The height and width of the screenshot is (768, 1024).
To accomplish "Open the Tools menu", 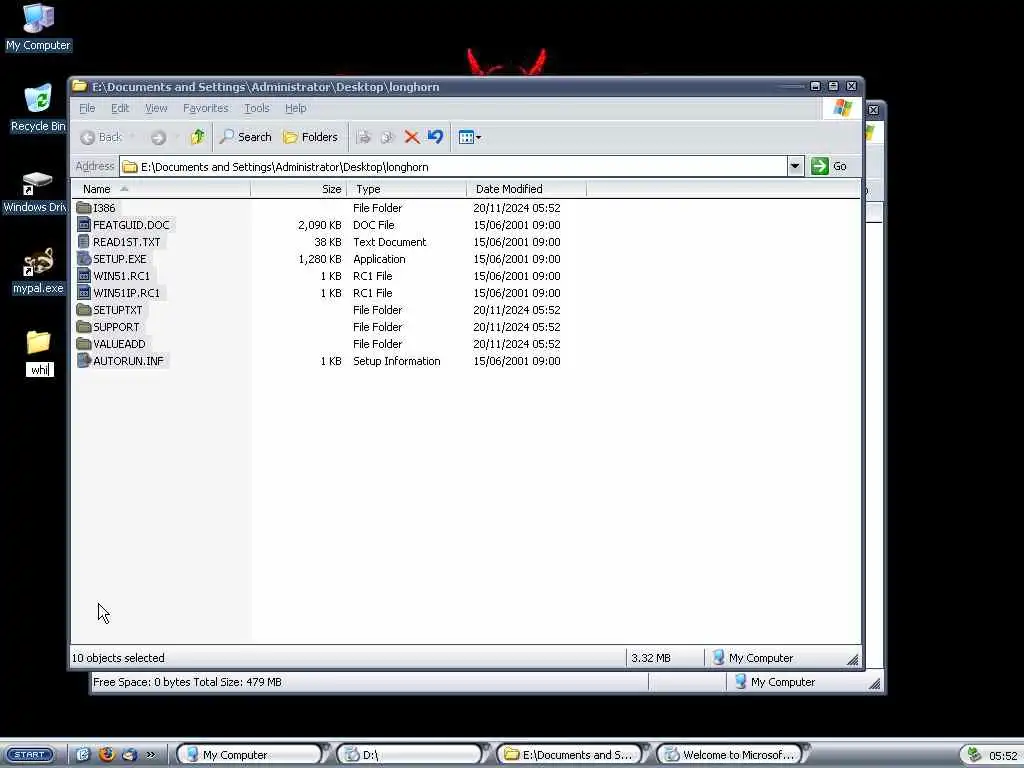I will pos(257,108).
